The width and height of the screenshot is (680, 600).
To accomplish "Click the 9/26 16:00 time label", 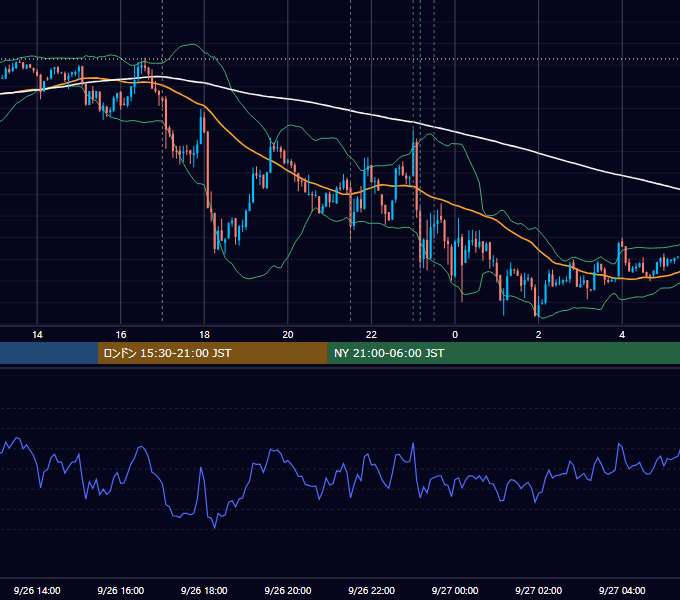I will click(x=121, y=590).
